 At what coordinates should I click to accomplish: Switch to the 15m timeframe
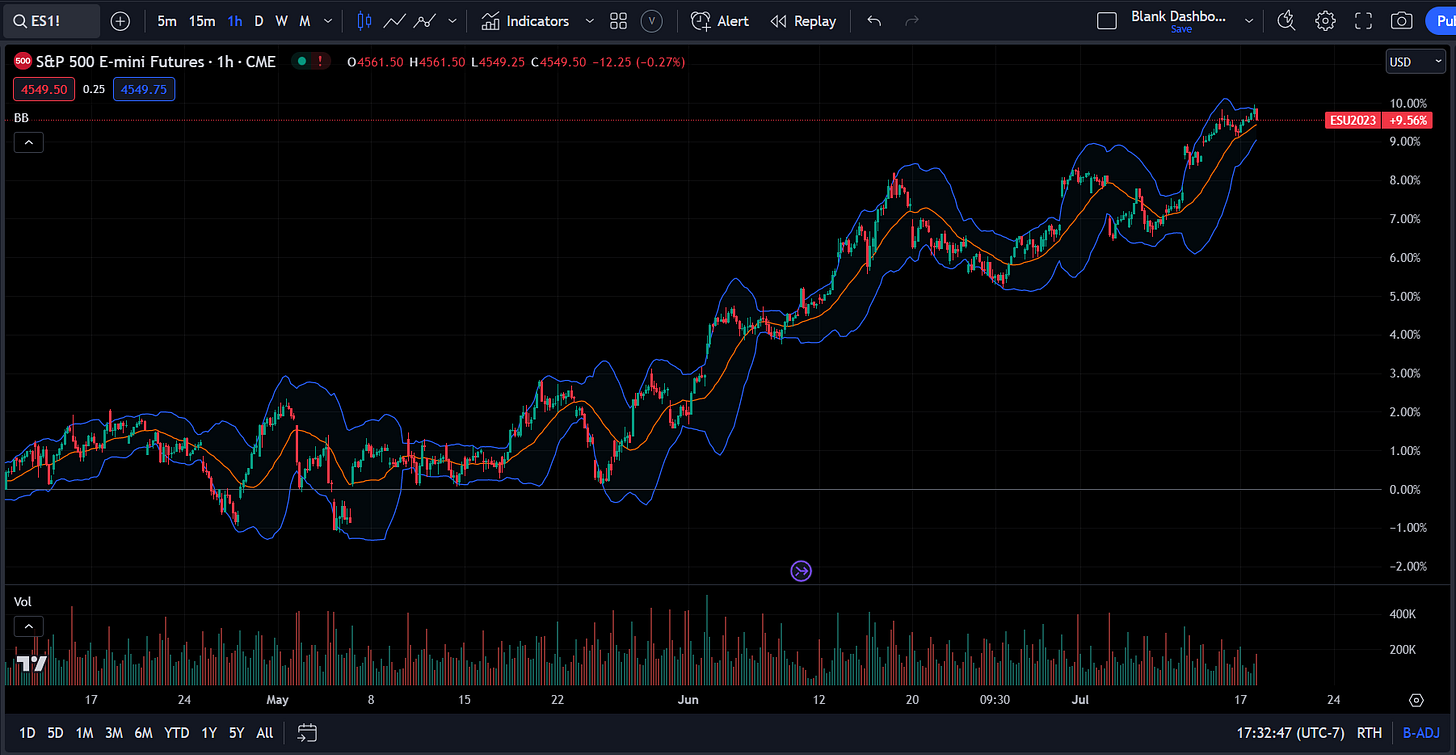pos(202,21)
